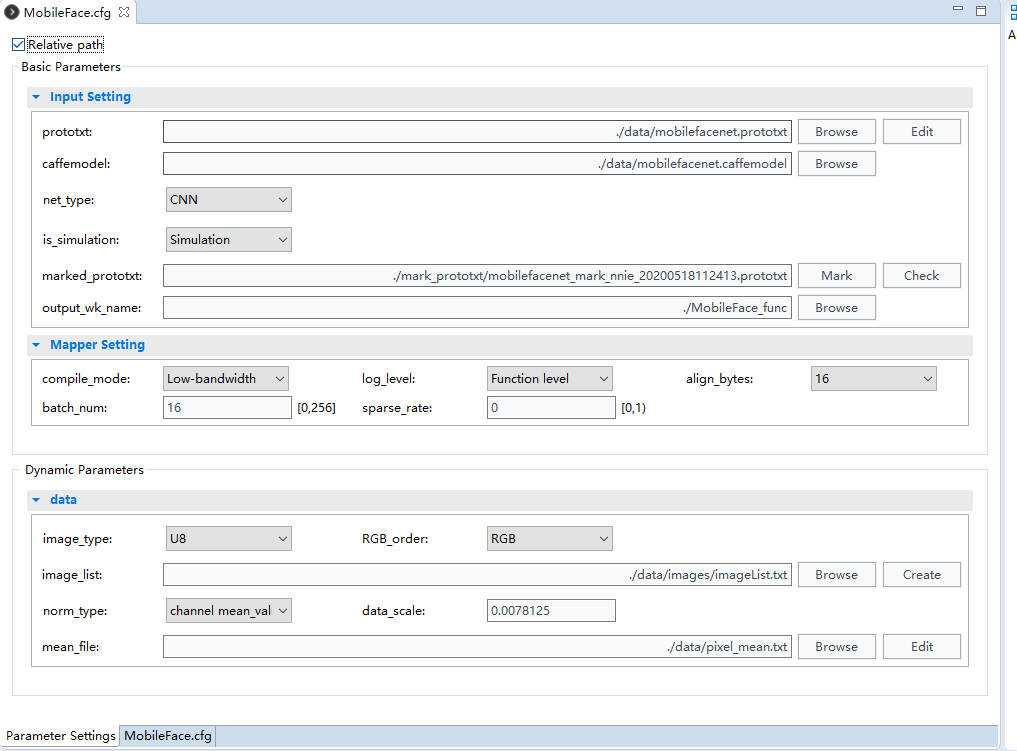Browse for the prototxt file

coord(836,132)
